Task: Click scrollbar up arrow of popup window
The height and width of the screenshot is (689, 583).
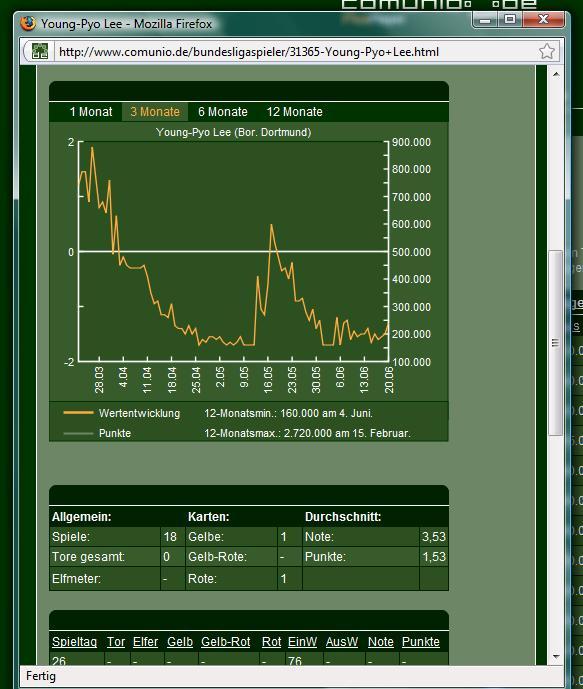Action: 556,74
